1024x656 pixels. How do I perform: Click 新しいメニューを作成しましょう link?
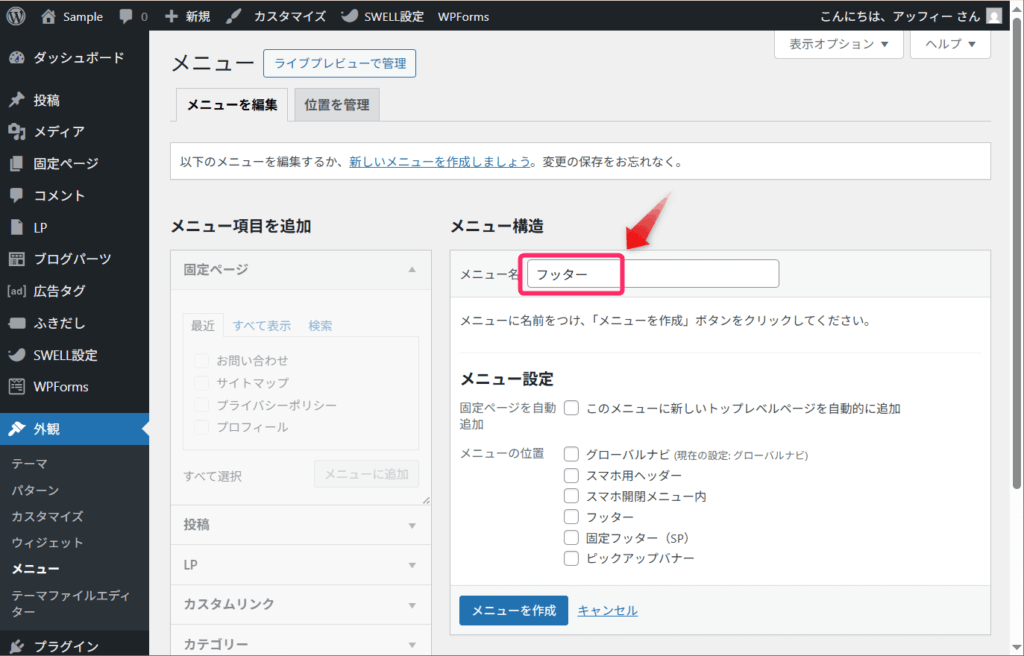point(440,162)
